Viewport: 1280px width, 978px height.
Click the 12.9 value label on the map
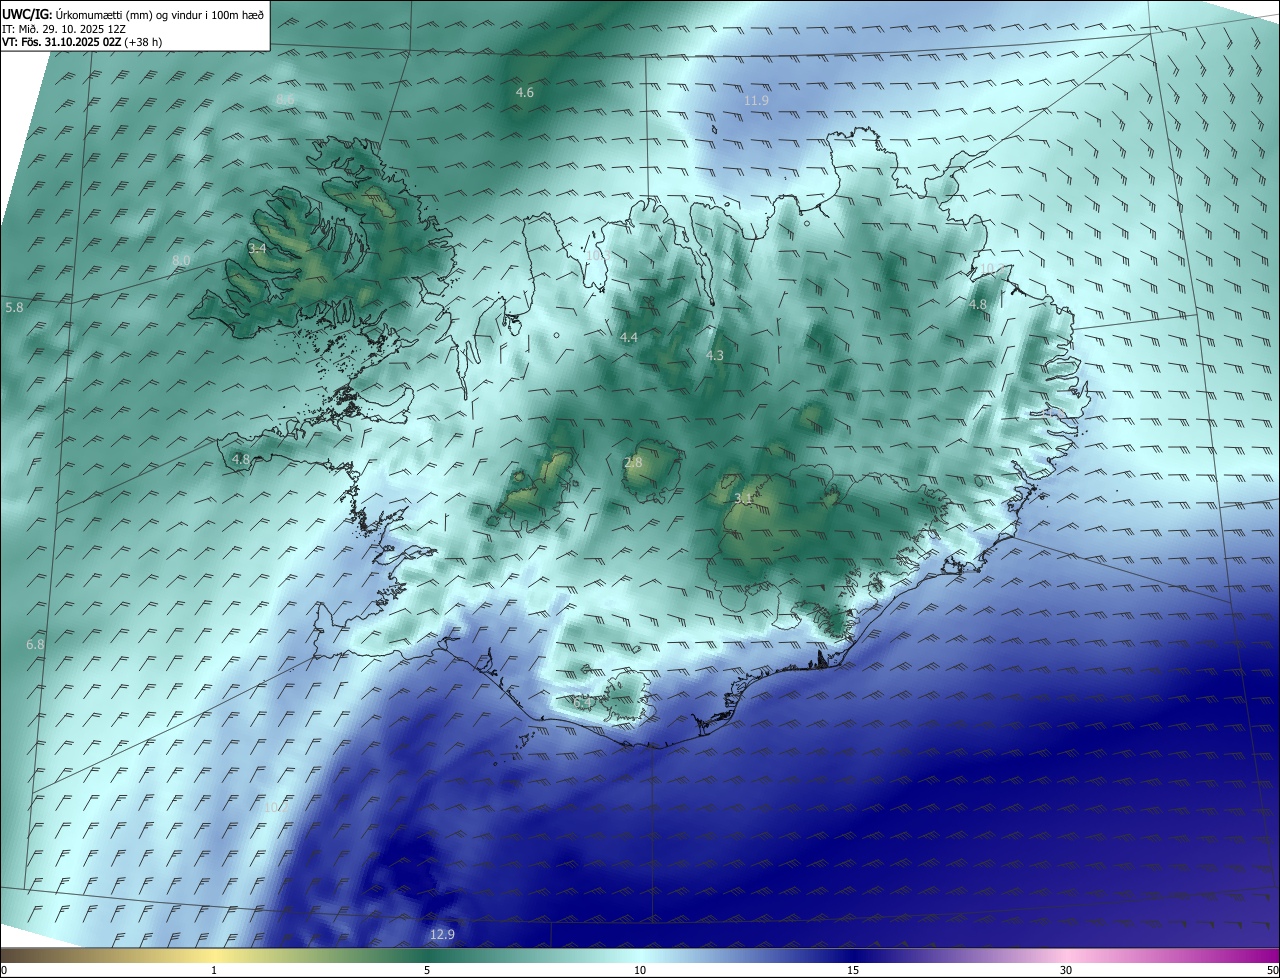[x=442, y=935]
